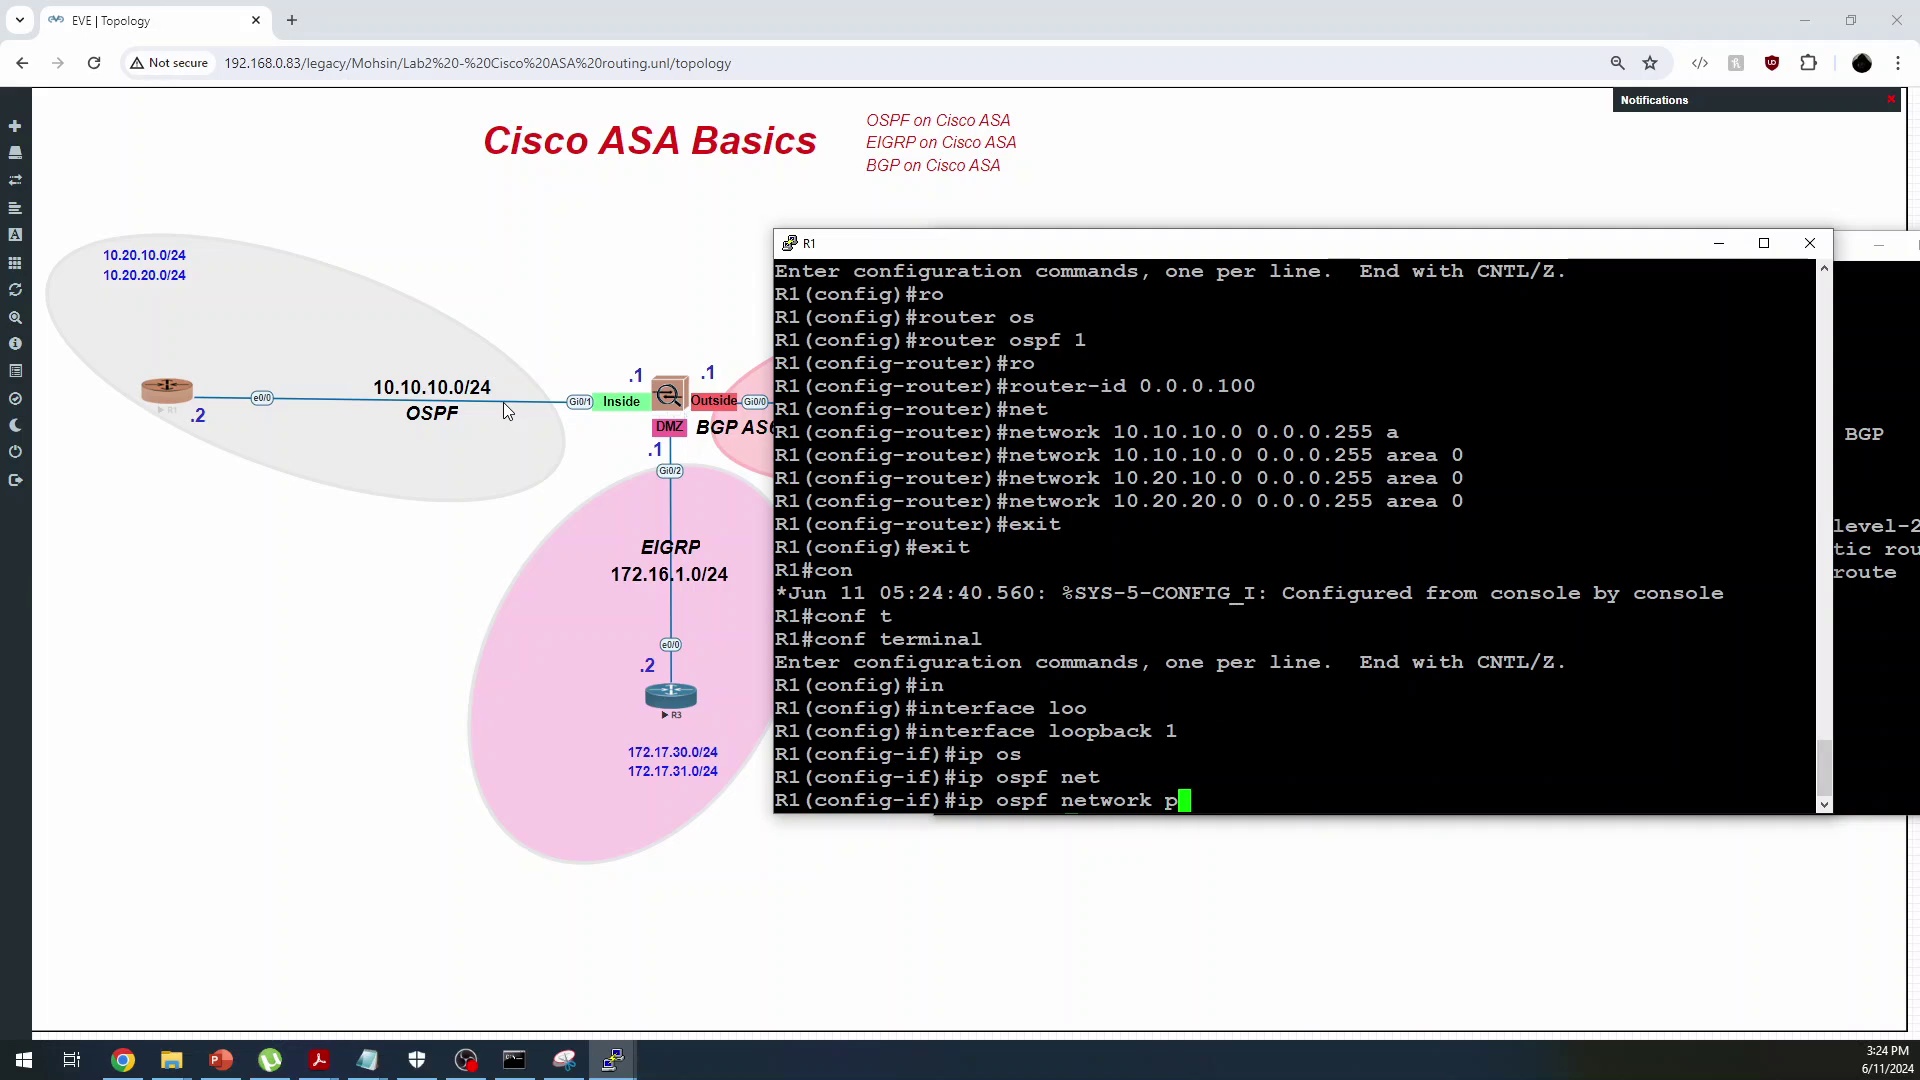Select the EVE | Topology tab
The width and height of the screenshot is (1920, 1080).
[x=155, y=20]
